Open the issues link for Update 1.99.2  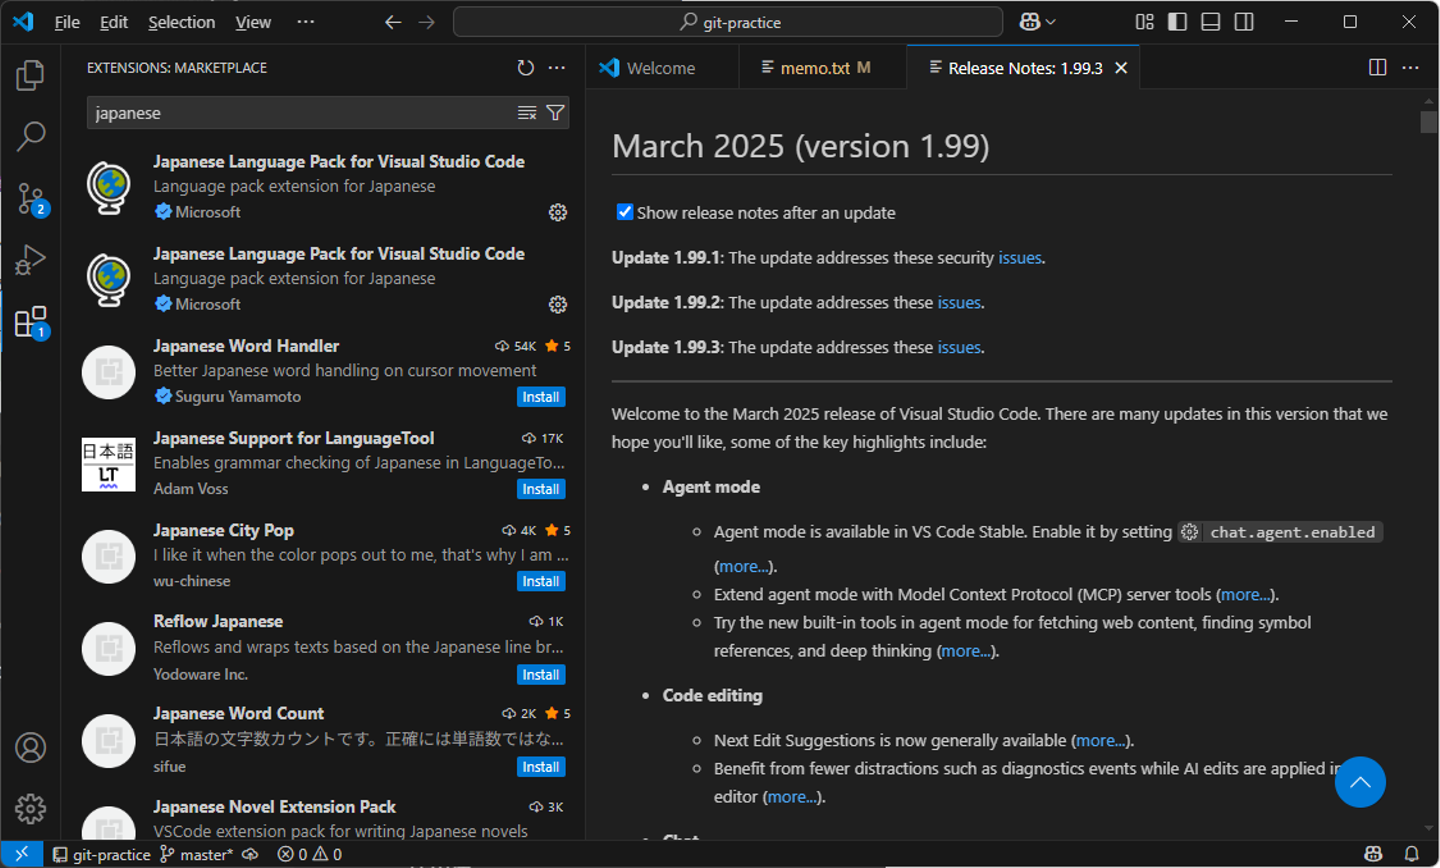click(958, 302)
